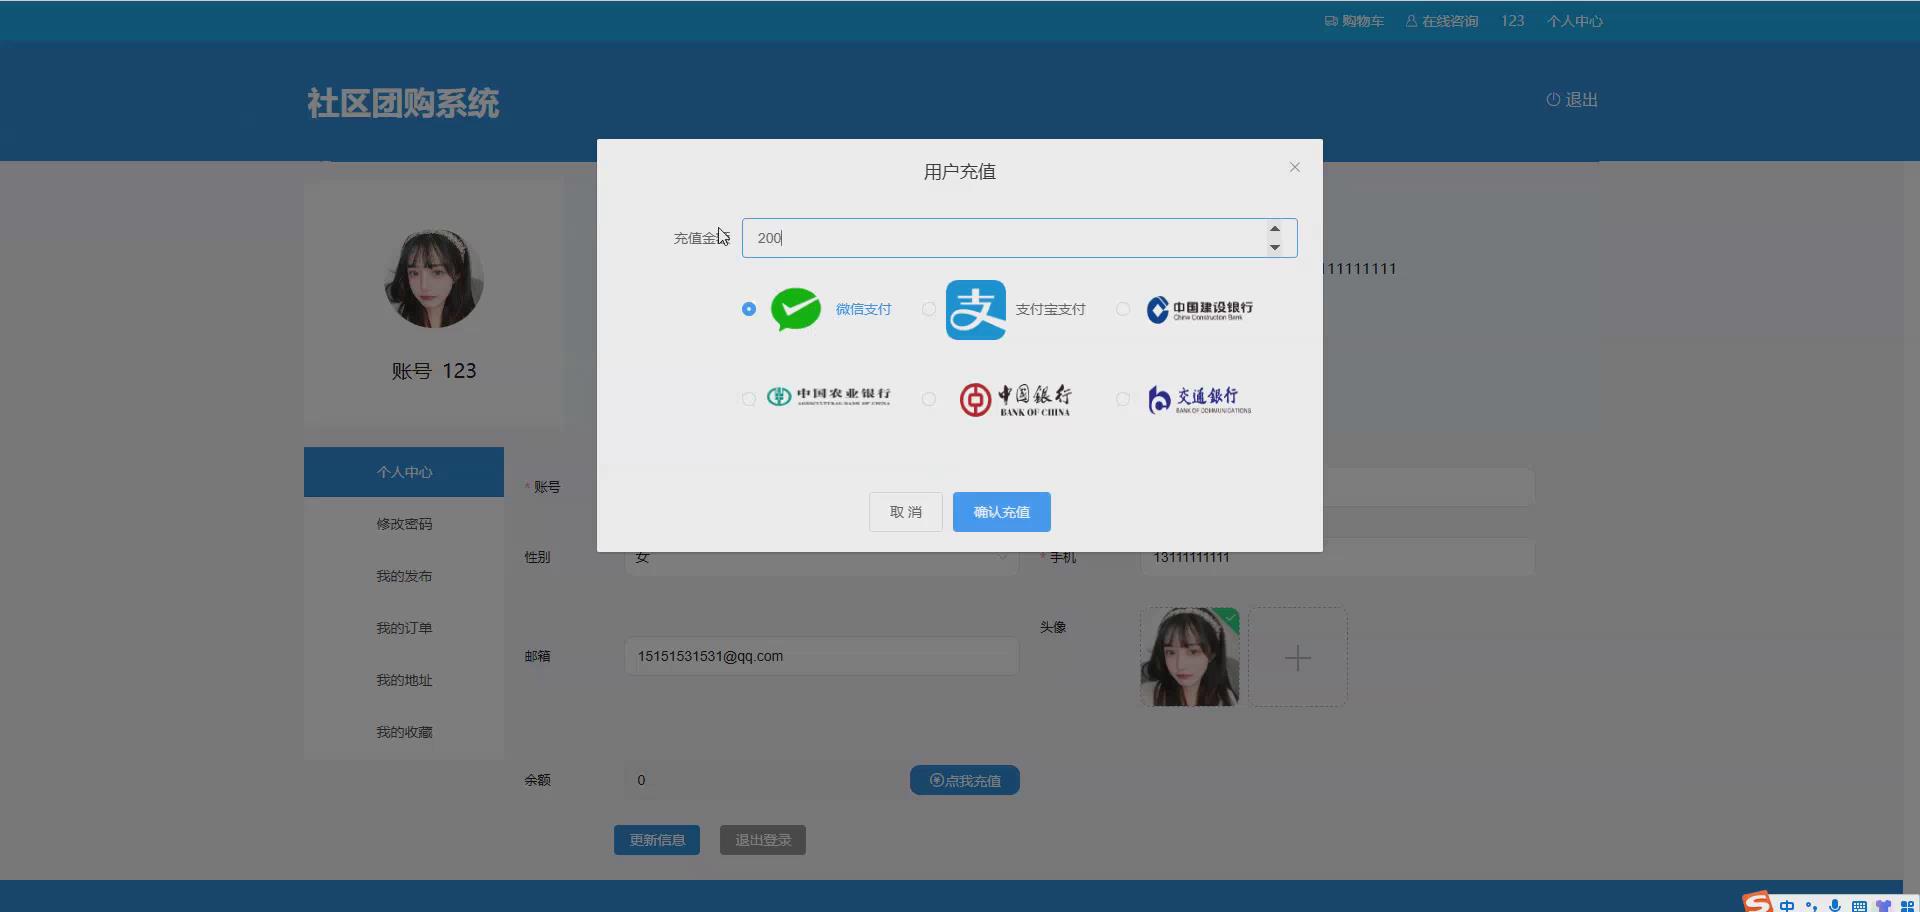Log out using the 退出 link

pos(1572,100)
